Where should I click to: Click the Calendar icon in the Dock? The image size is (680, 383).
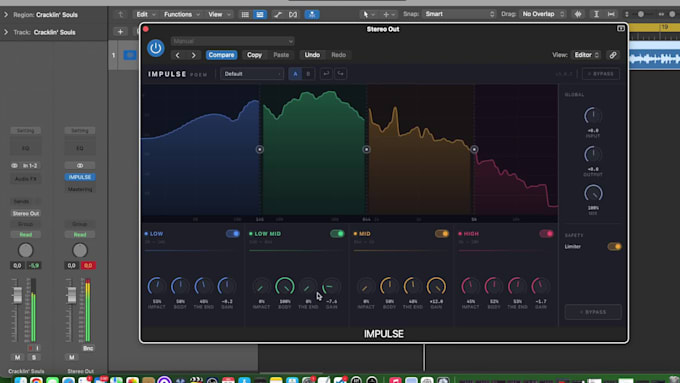point(228,380)
